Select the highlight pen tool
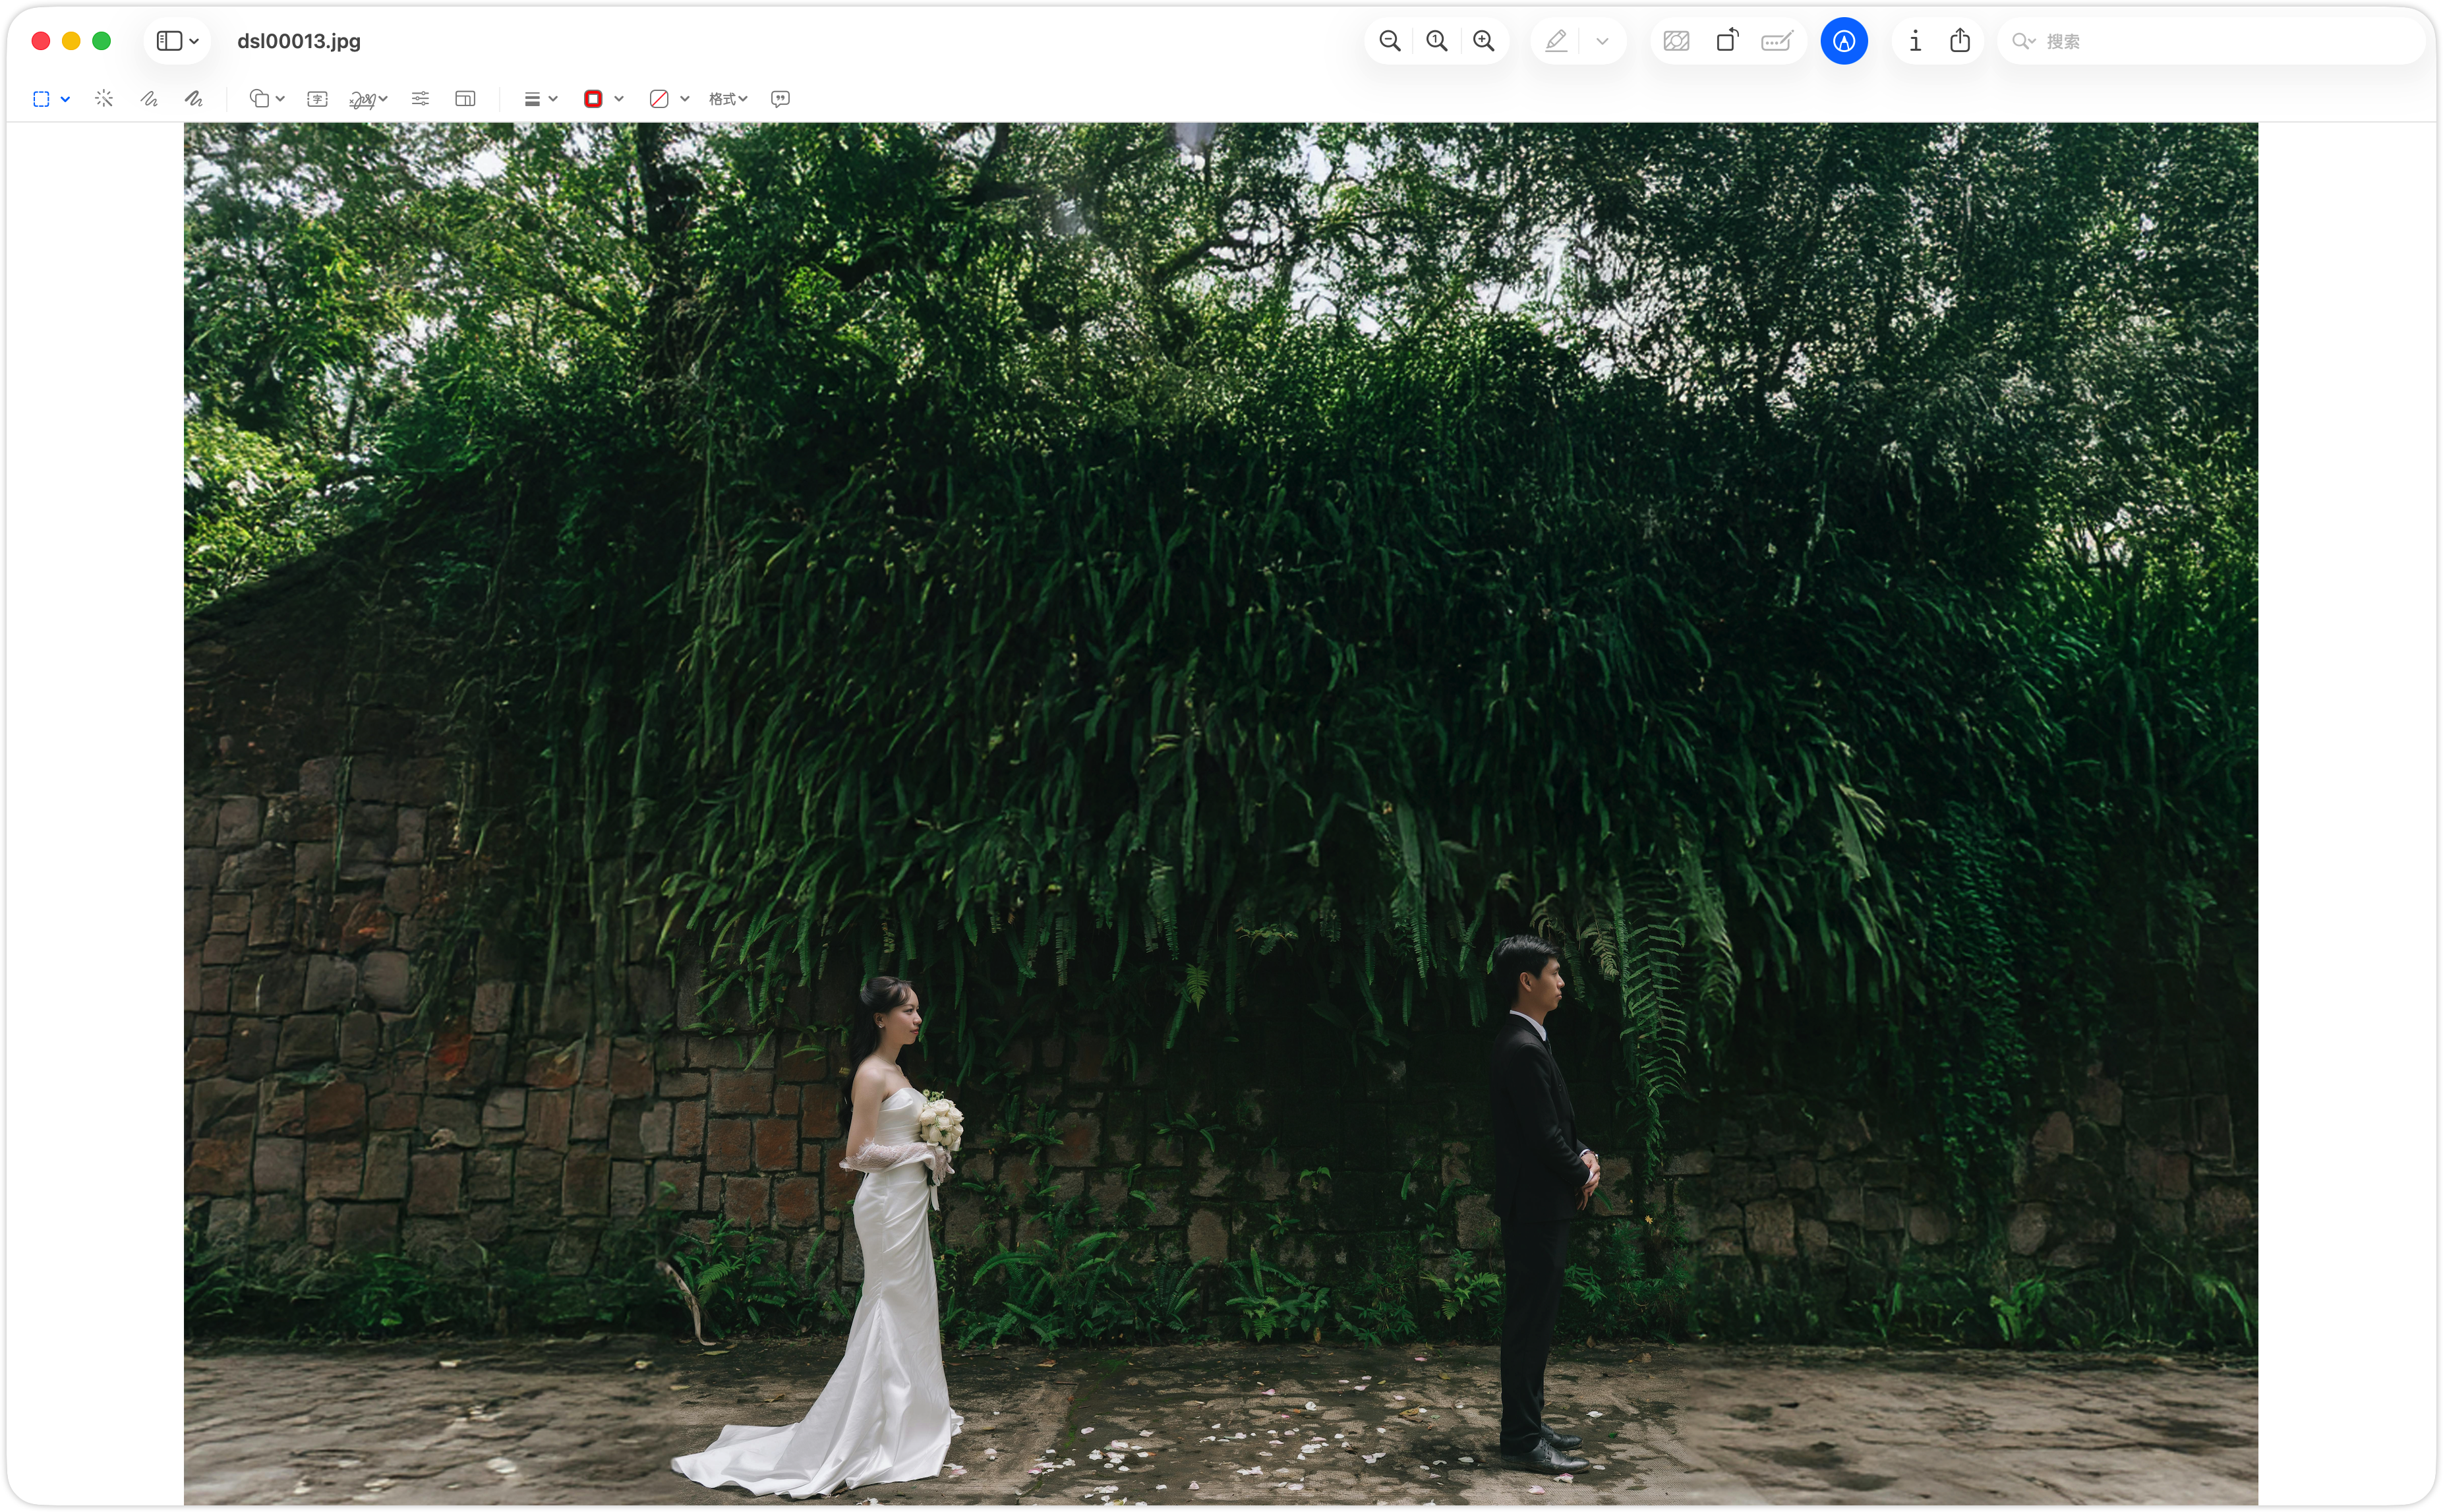 1556,41
